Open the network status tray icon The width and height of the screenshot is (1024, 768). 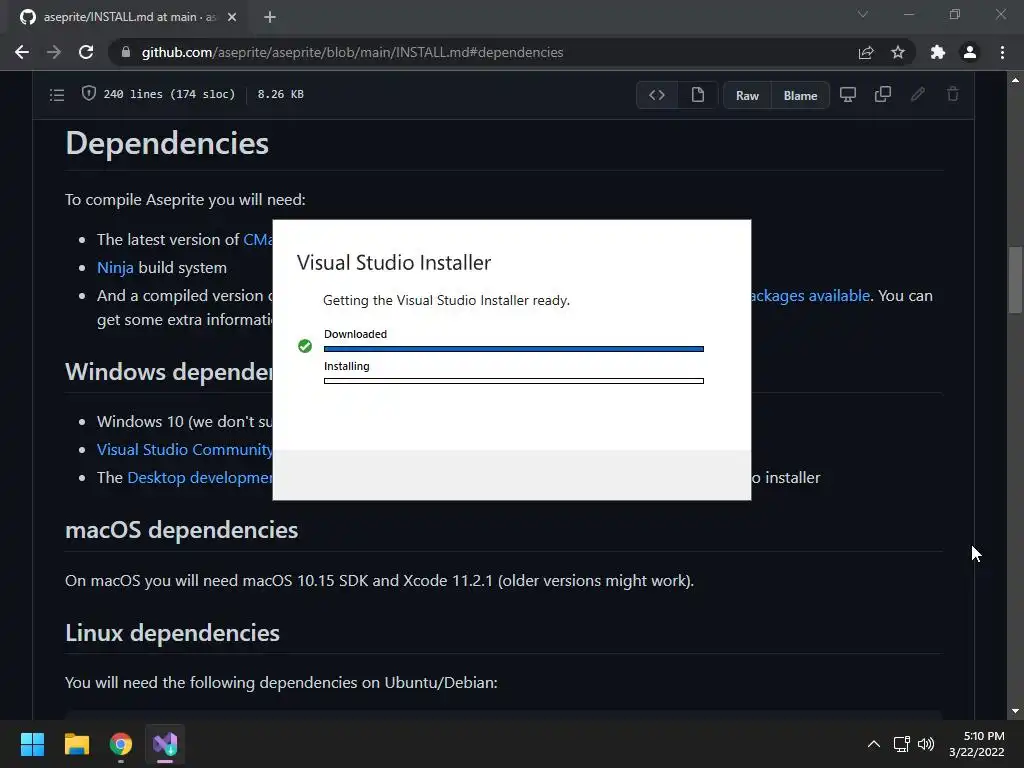902,744
